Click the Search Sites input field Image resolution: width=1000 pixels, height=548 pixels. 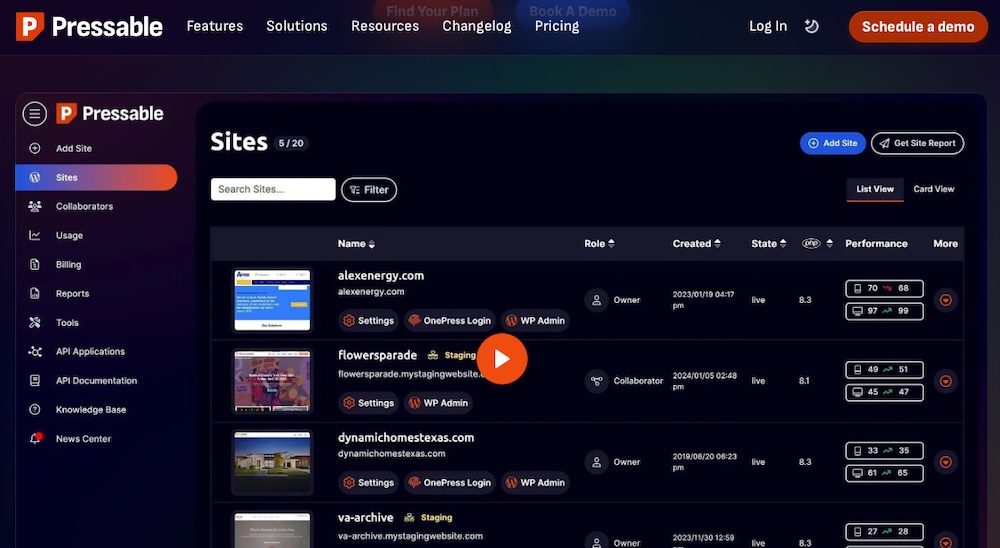click(x=273, y=189)
